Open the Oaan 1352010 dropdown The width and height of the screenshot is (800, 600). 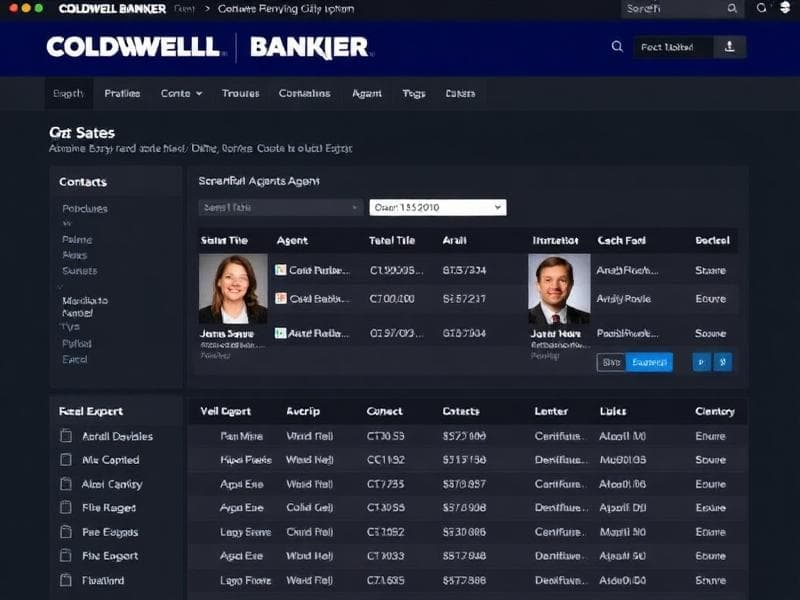click(x=438, y=207)
